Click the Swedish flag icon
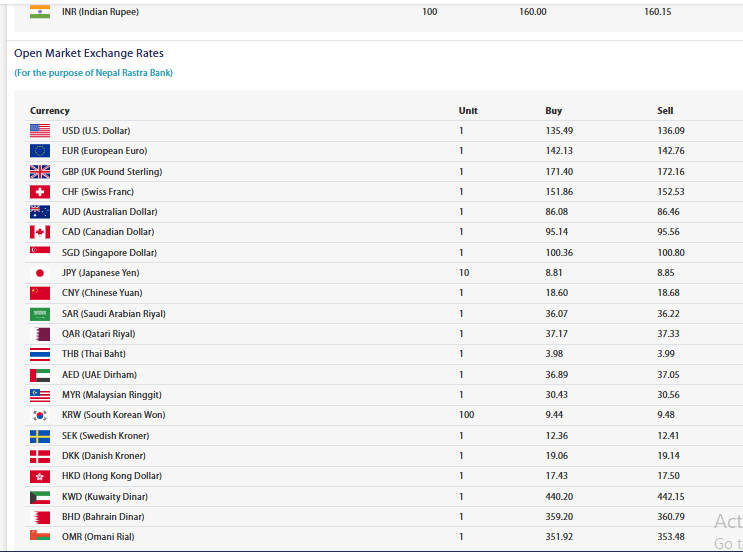The width and height of the screenshot is (743, 552). [40, 436]
